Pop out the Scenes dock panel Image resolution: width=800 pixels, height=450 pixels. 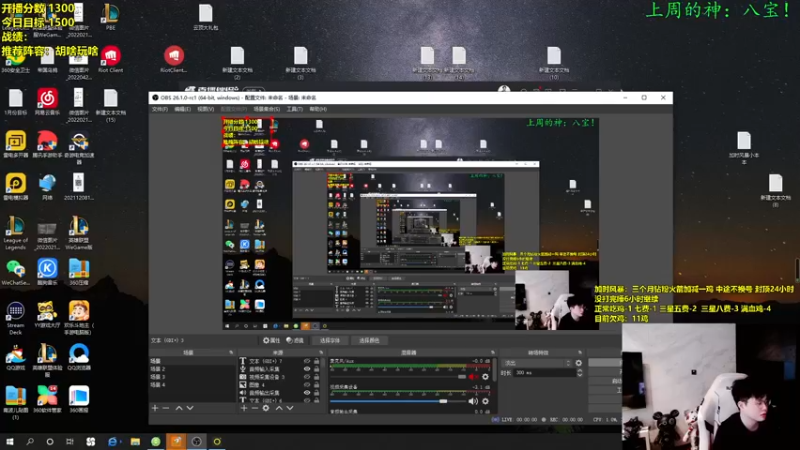click(x=231, y=353)
